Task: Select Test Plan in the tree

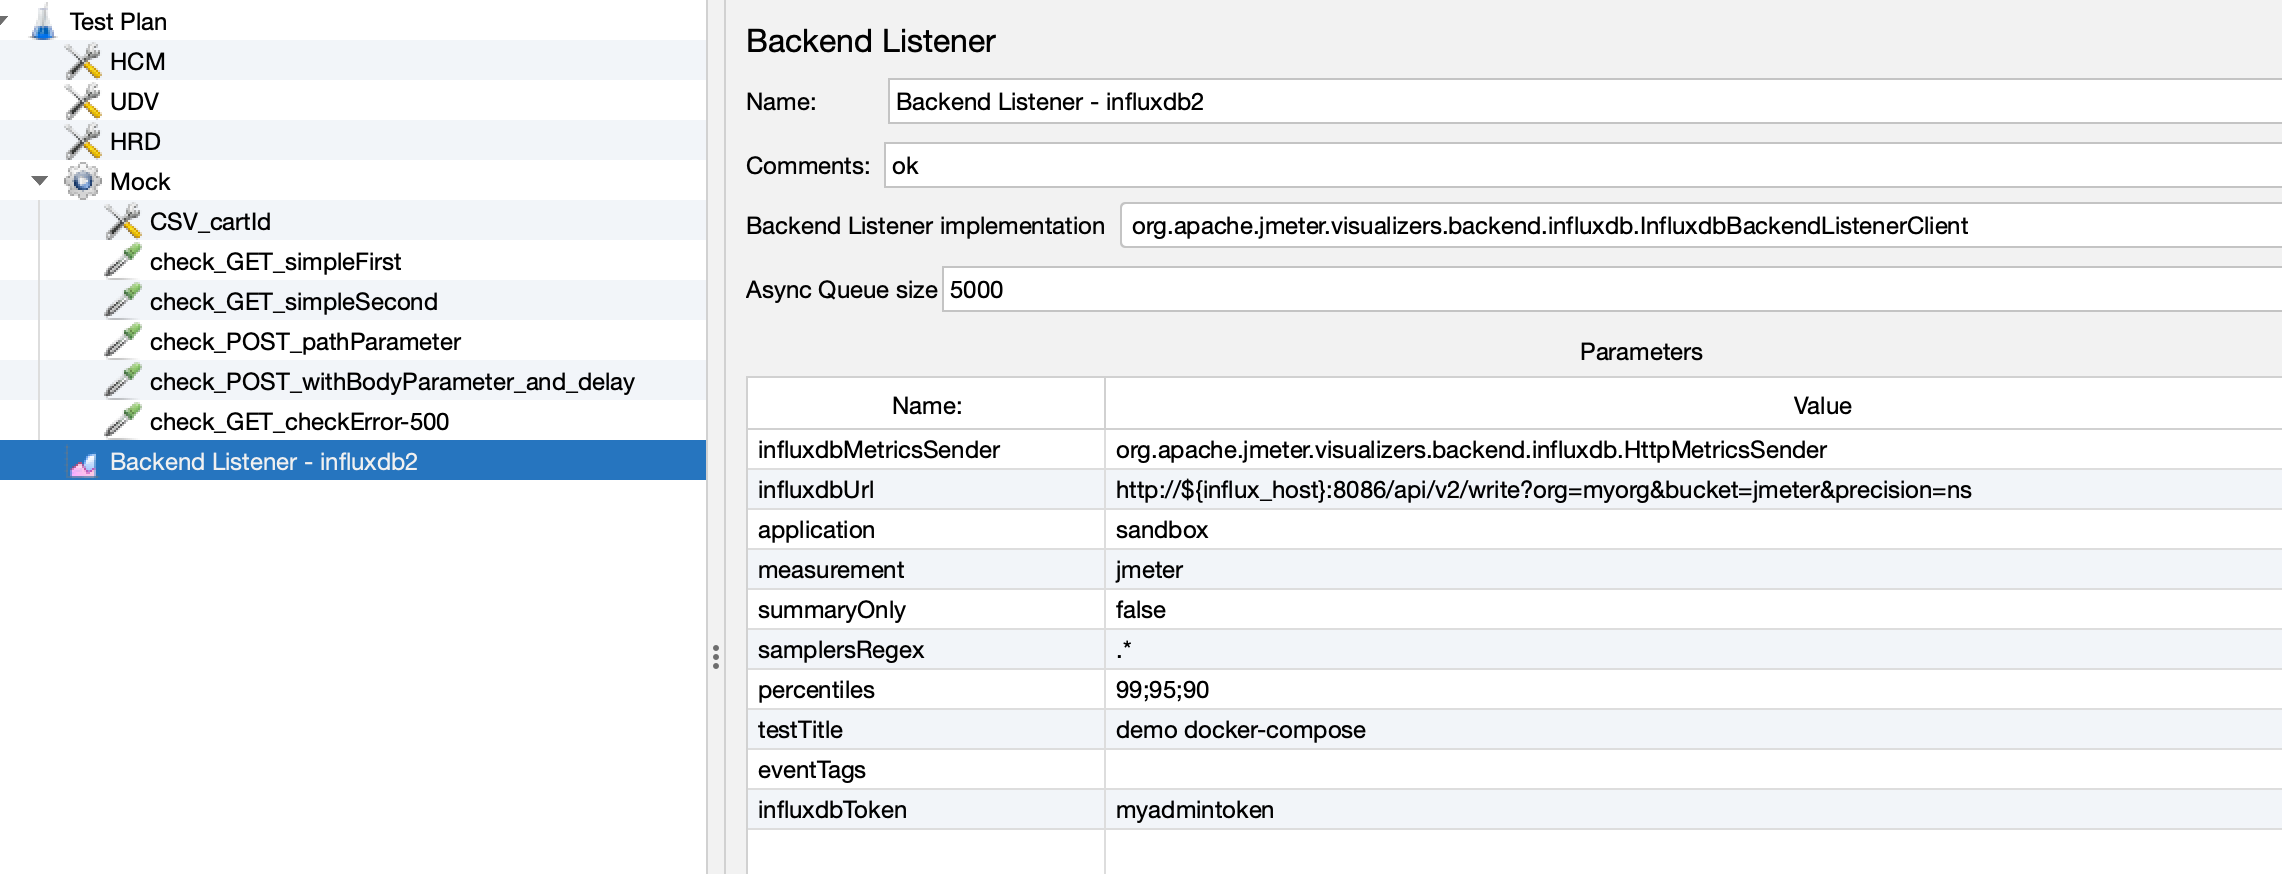Action: coord(118,22)
